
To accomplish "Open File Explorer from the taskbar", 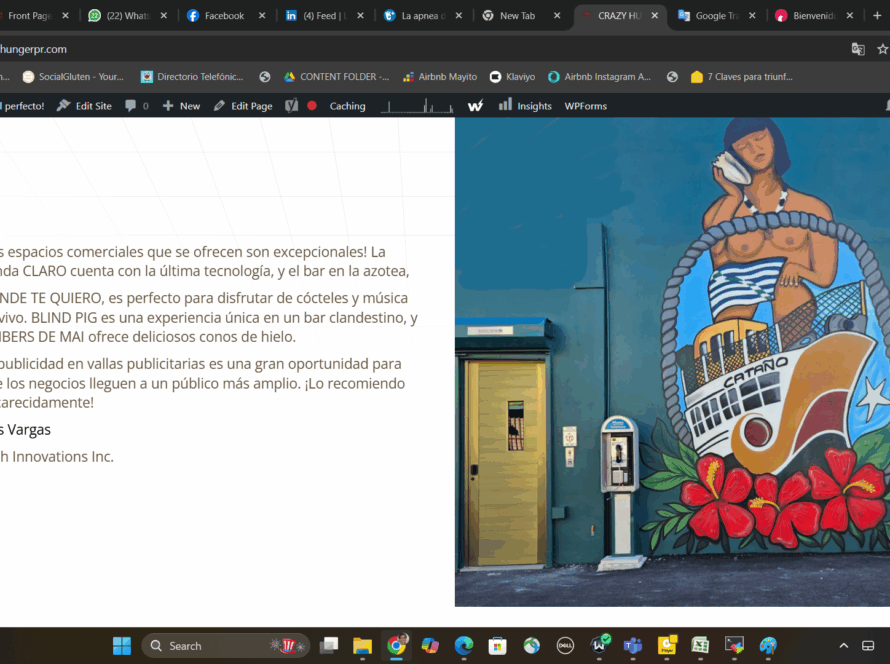I will [362, 646].
